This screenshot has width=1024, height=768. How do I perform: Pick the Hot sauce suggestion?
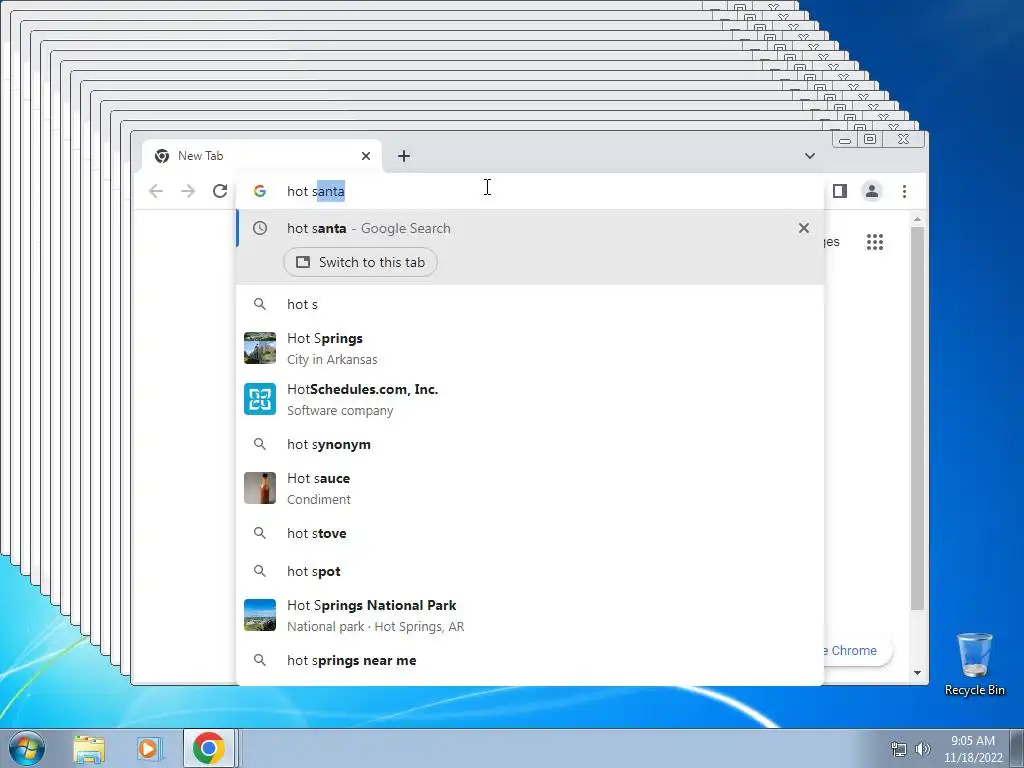[530, 488]
